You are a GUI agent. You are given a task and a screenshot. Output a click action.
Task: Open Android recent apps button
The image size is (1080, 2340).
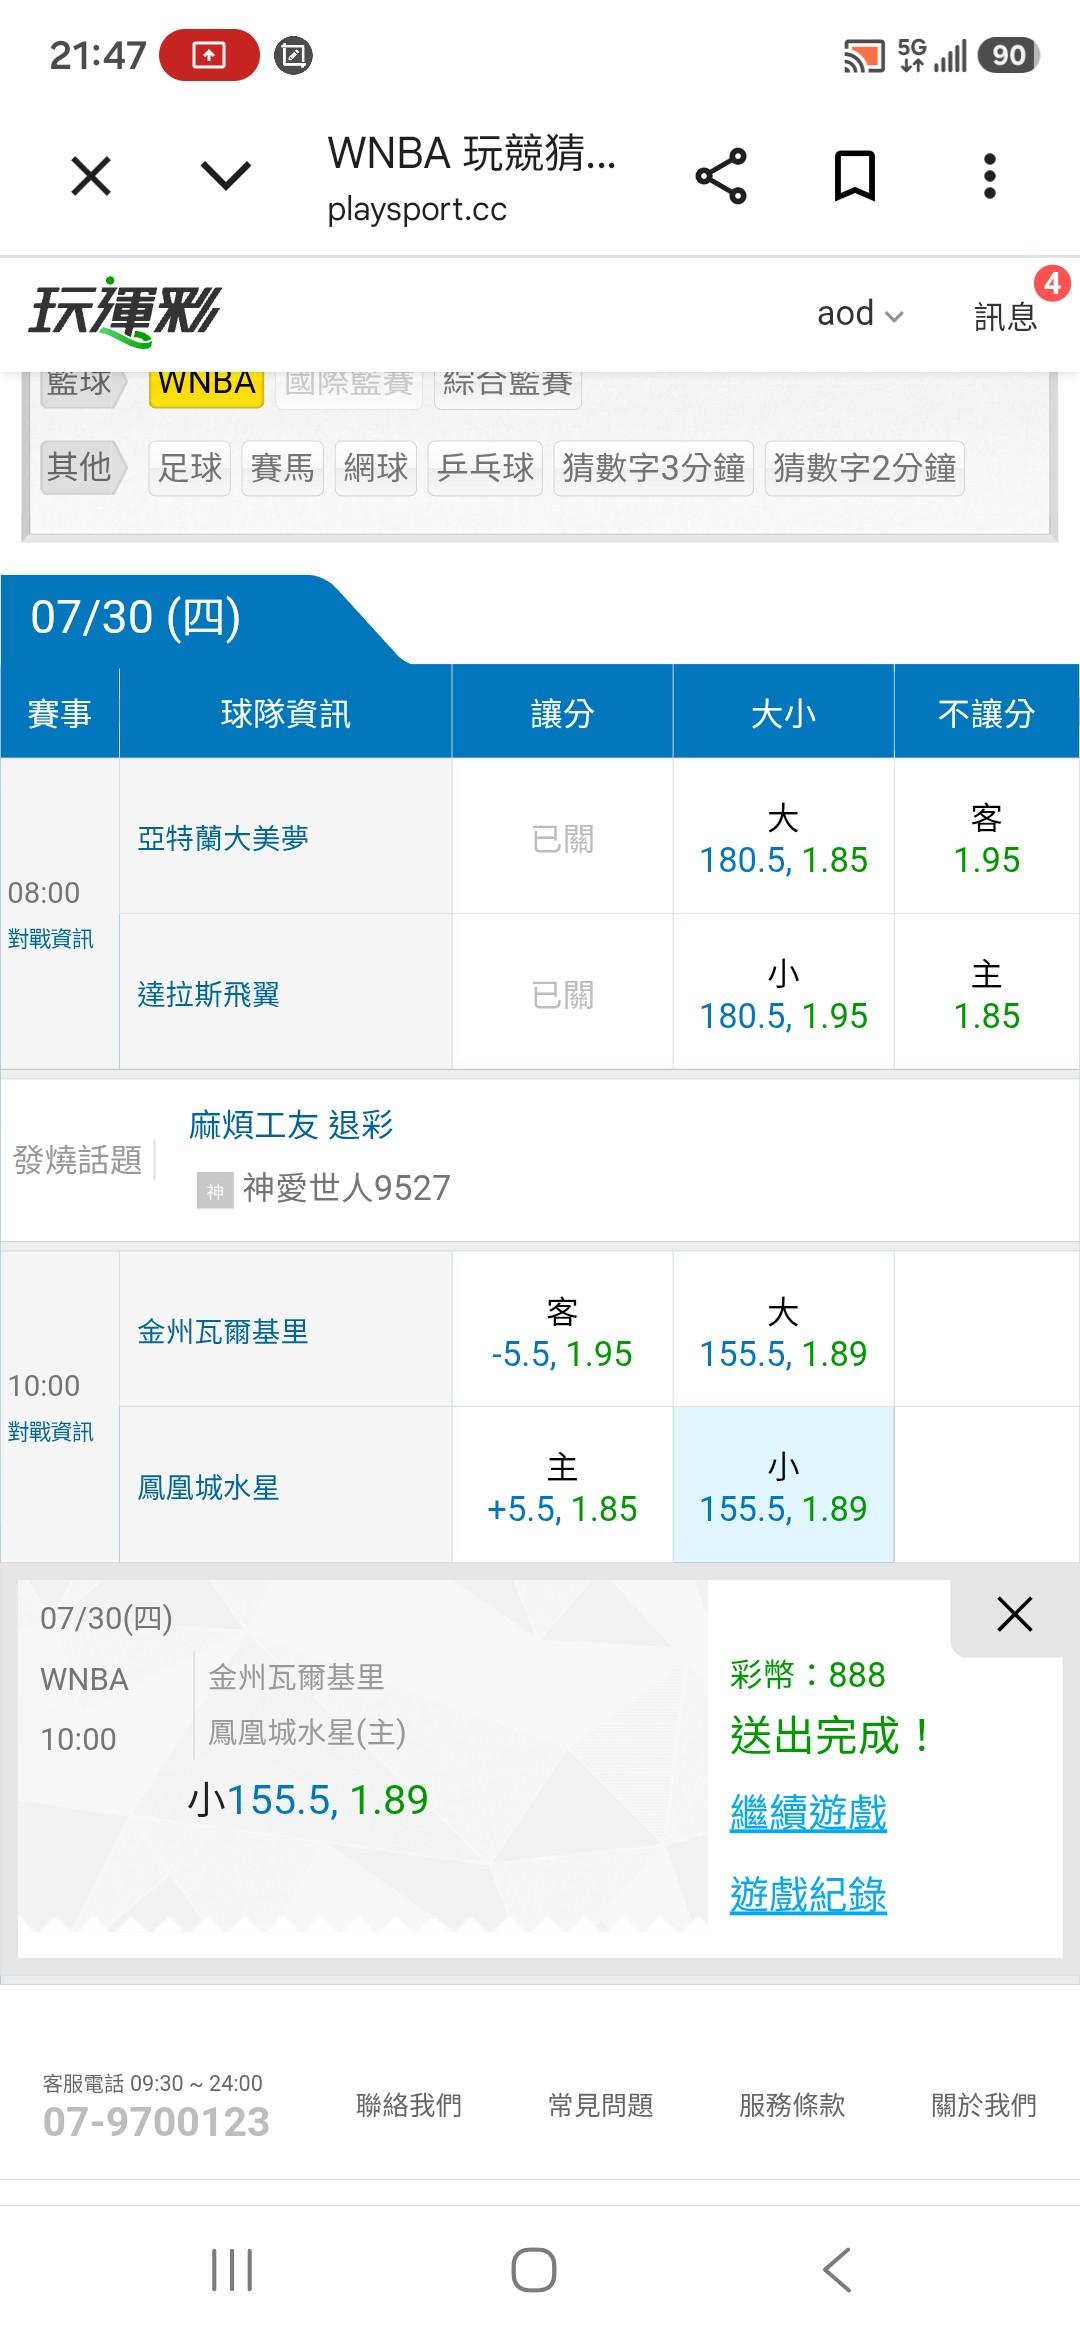click(232, 2269)
